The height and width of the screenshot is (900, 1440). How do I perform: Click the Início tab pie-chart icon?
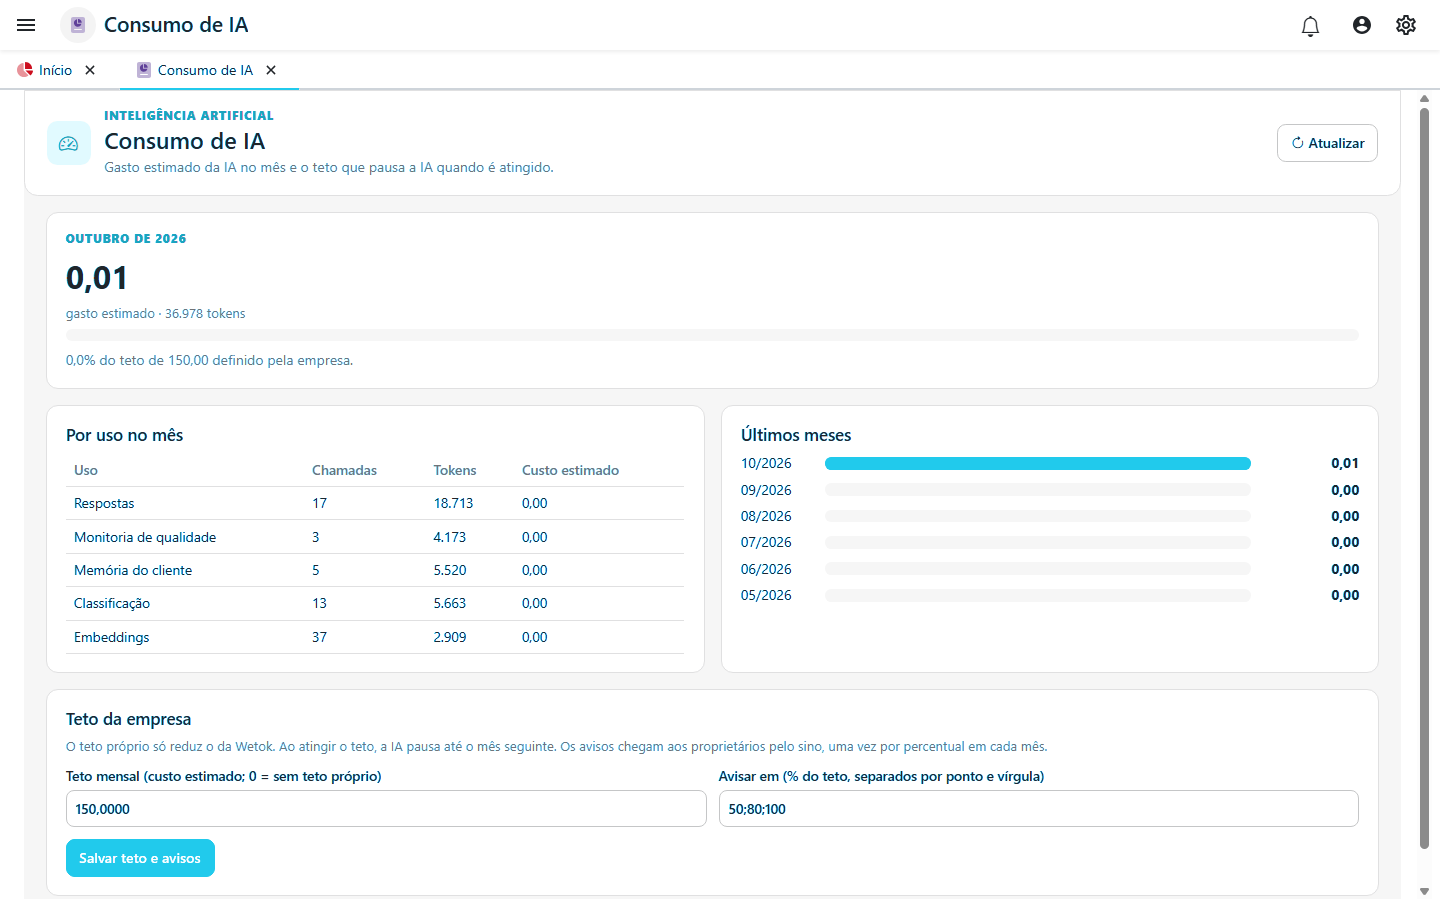(25, 70)
